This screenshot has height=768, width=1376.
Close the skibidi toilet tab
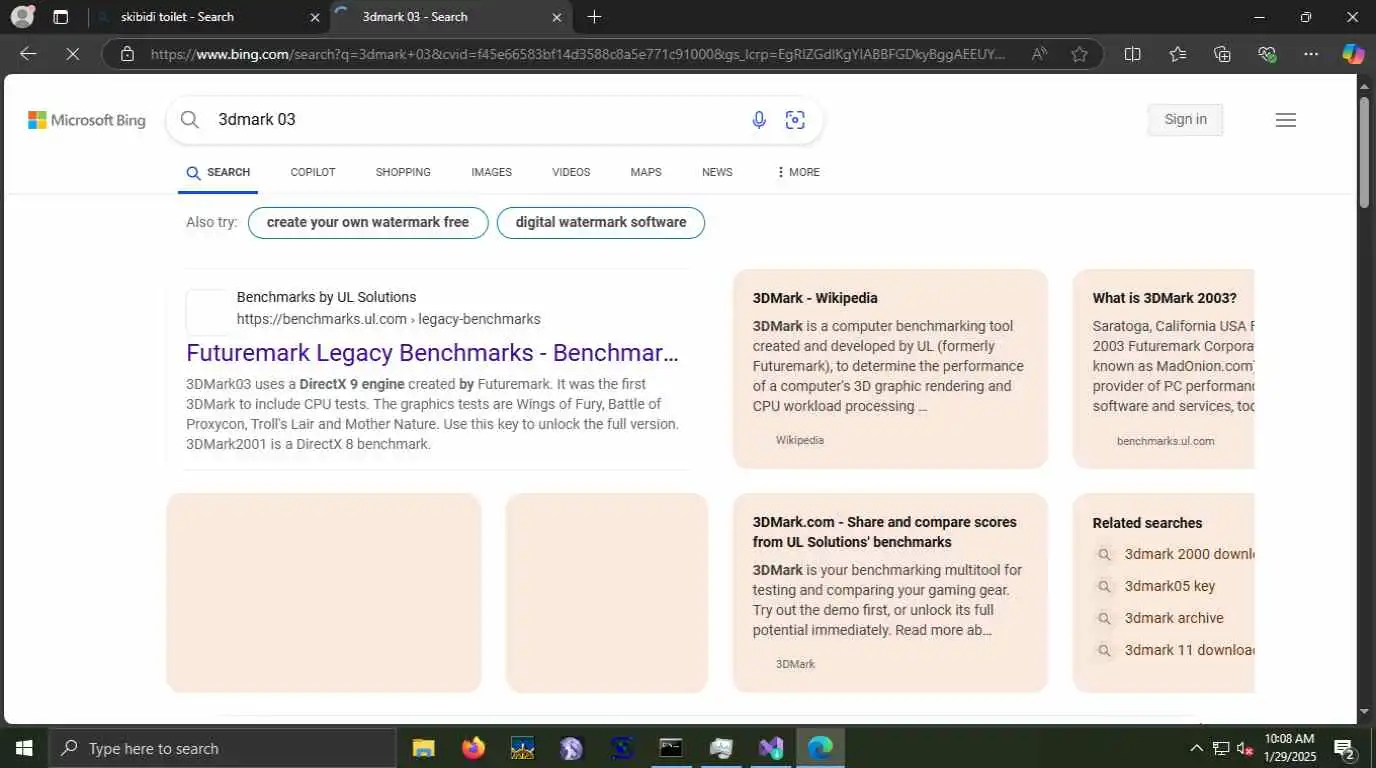[x=315, y=17]
